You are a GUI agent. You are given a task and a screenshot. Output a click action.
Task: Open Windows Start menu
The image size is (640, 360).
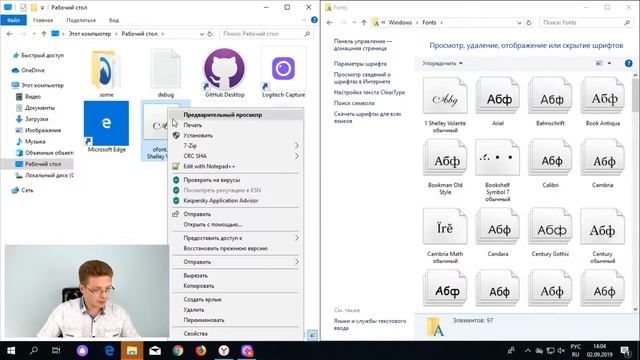click(11, 351)
